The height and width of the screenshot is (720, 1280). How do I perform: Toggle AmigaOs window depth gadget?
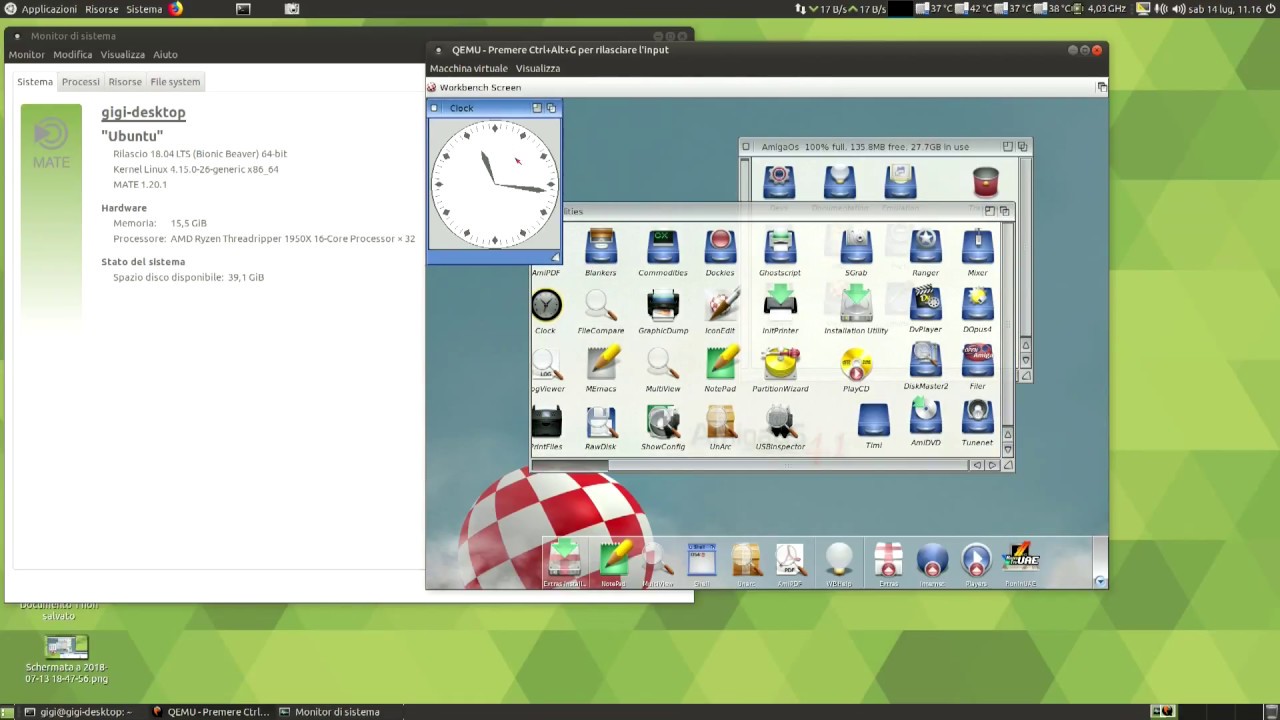click(1022, 146)
